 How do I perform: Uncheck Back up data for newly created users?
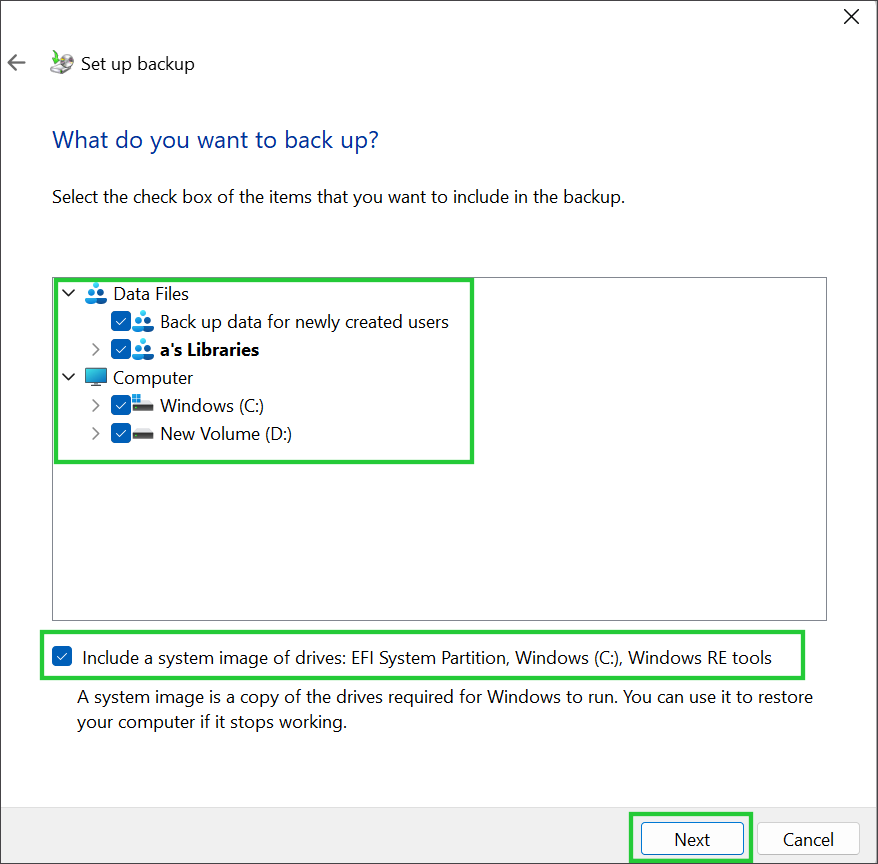(120, 321)
